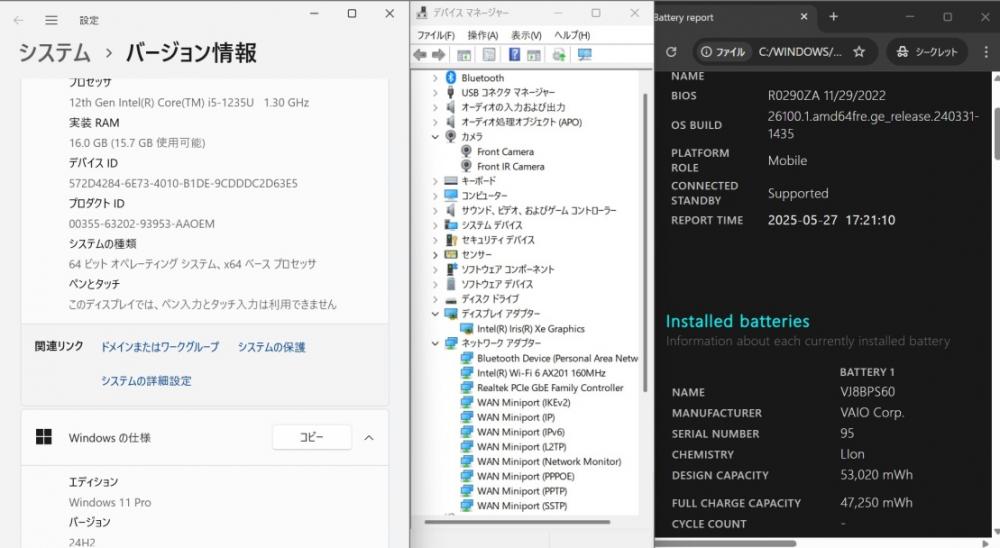Expand the センサー category
This screenshot has height=548, width=1000.
point(435,255)
